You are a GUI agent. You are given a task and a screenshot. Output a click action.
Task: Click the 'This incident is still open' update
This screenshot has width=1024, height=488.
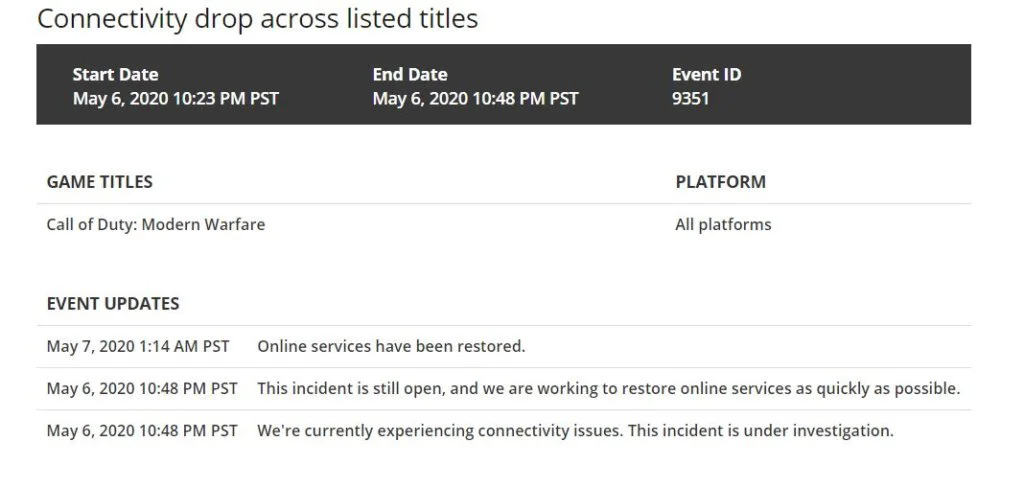tap(609, 389)
